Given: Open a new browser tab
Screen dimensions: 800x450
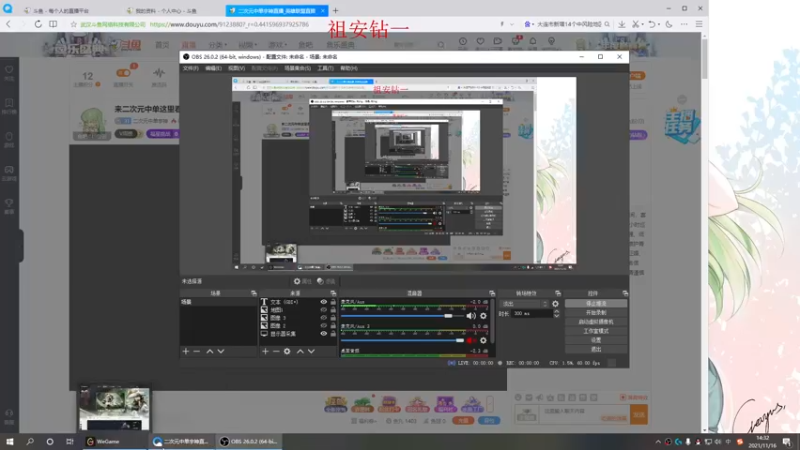Looking at the screenshot, I should (x=335, y=10).
